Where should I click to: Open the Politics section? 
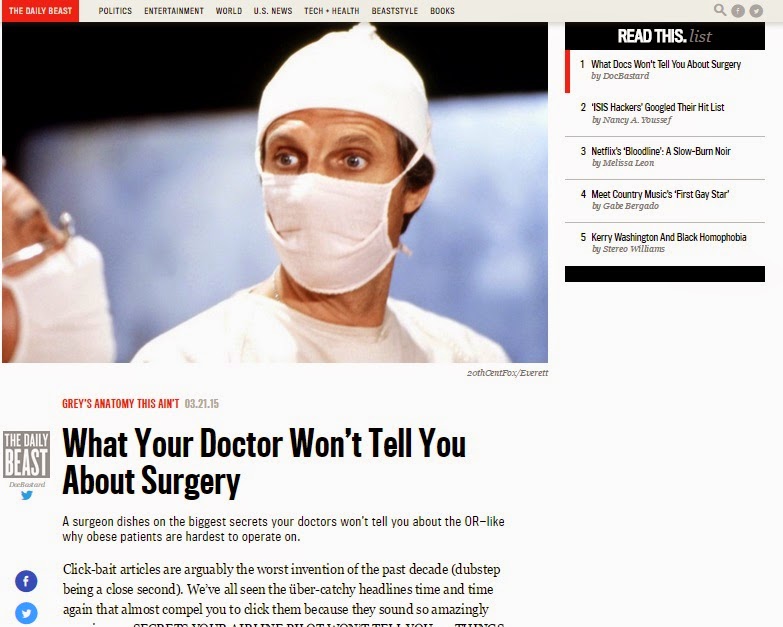coord(115,10)
